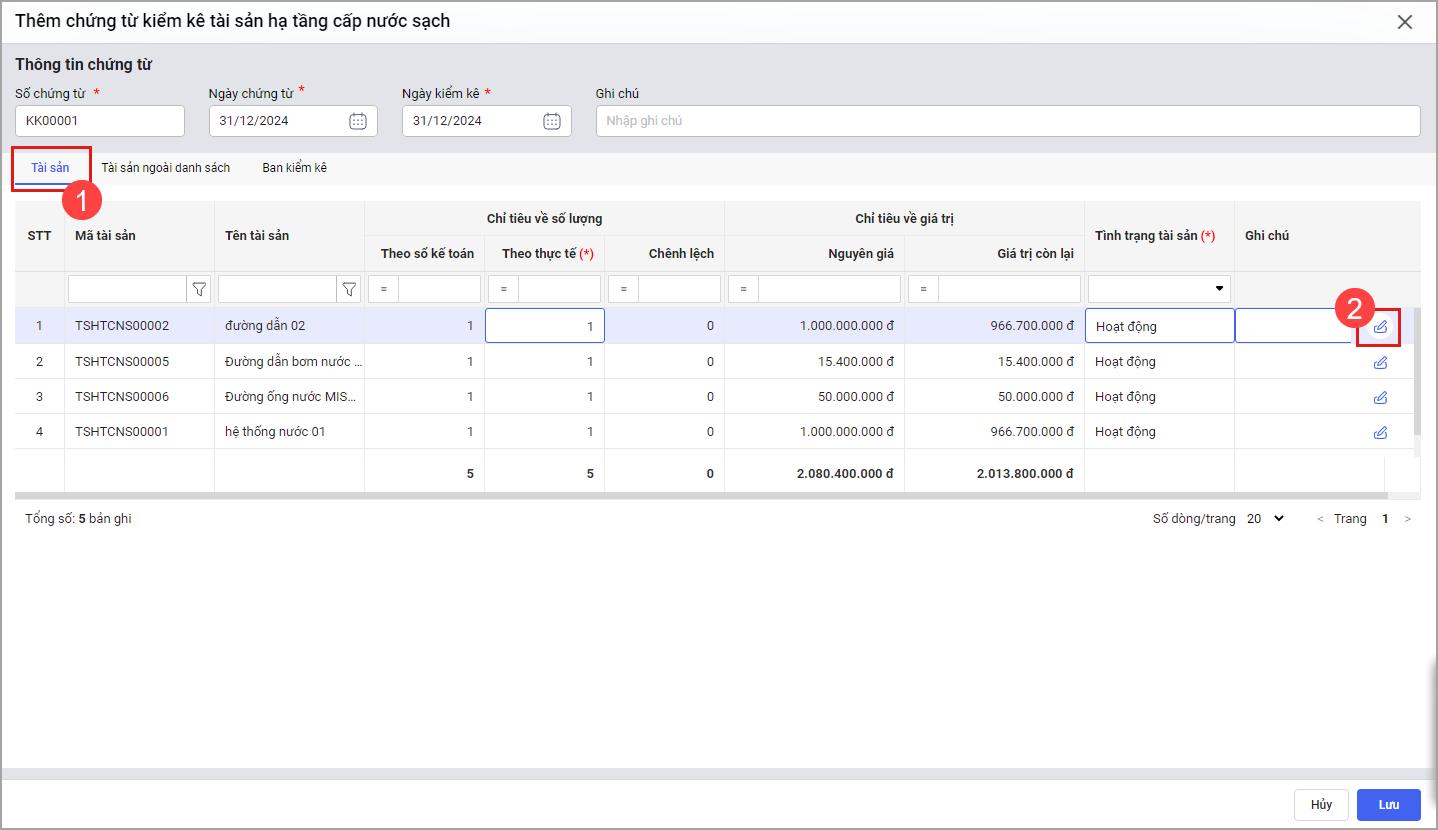This screenshot has width=1438, height=830.
Task: Click the Hủy button
Action: pyautogui.click(x=1321, y=805)
